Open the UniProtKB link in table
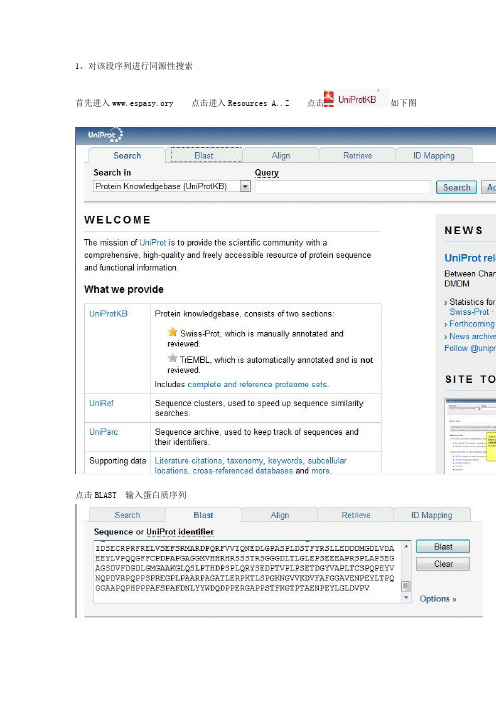496x702 pixels. [108, 313]
